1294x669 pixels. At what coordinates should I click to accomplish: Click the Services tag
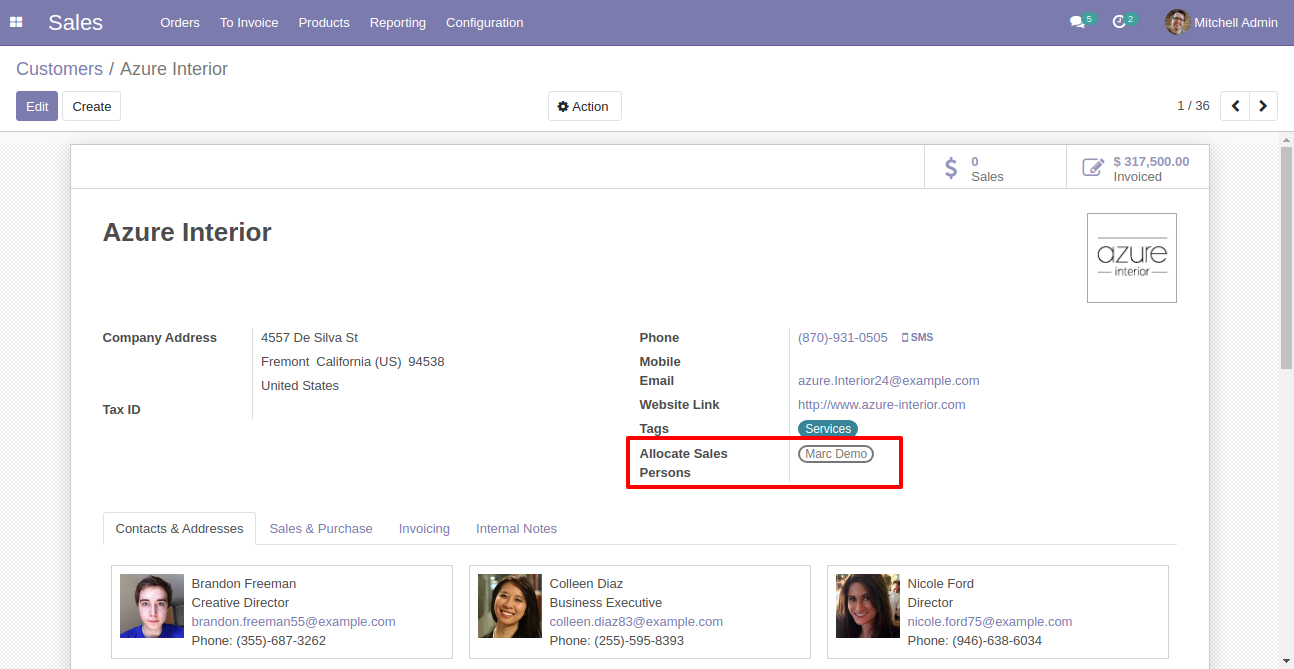coord(828,429)
